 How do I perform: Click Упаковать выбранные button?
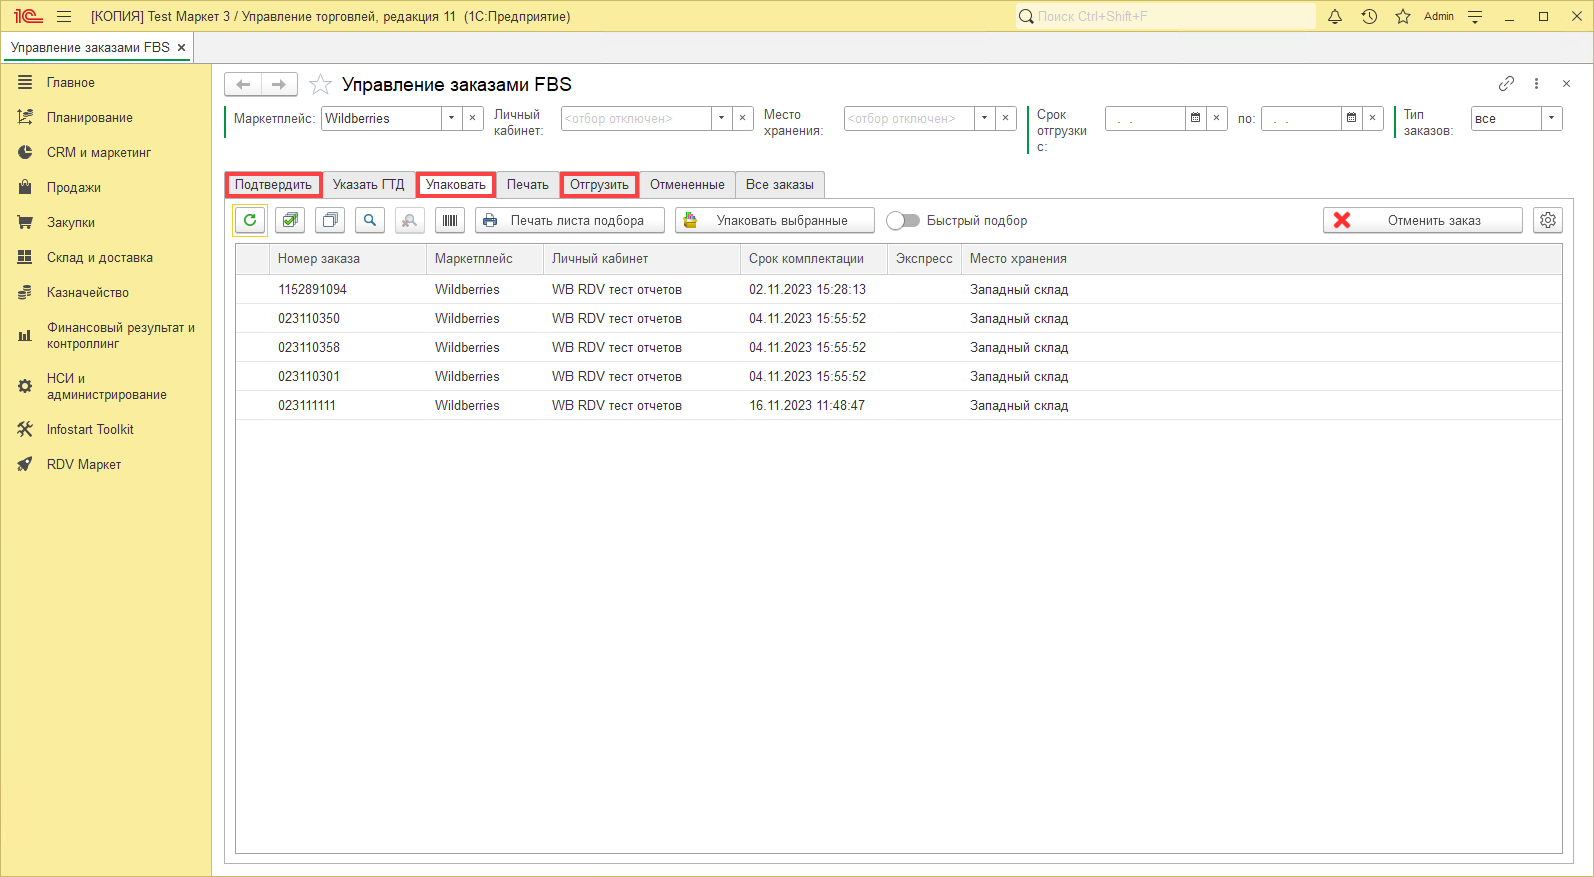tap(775, 220)
